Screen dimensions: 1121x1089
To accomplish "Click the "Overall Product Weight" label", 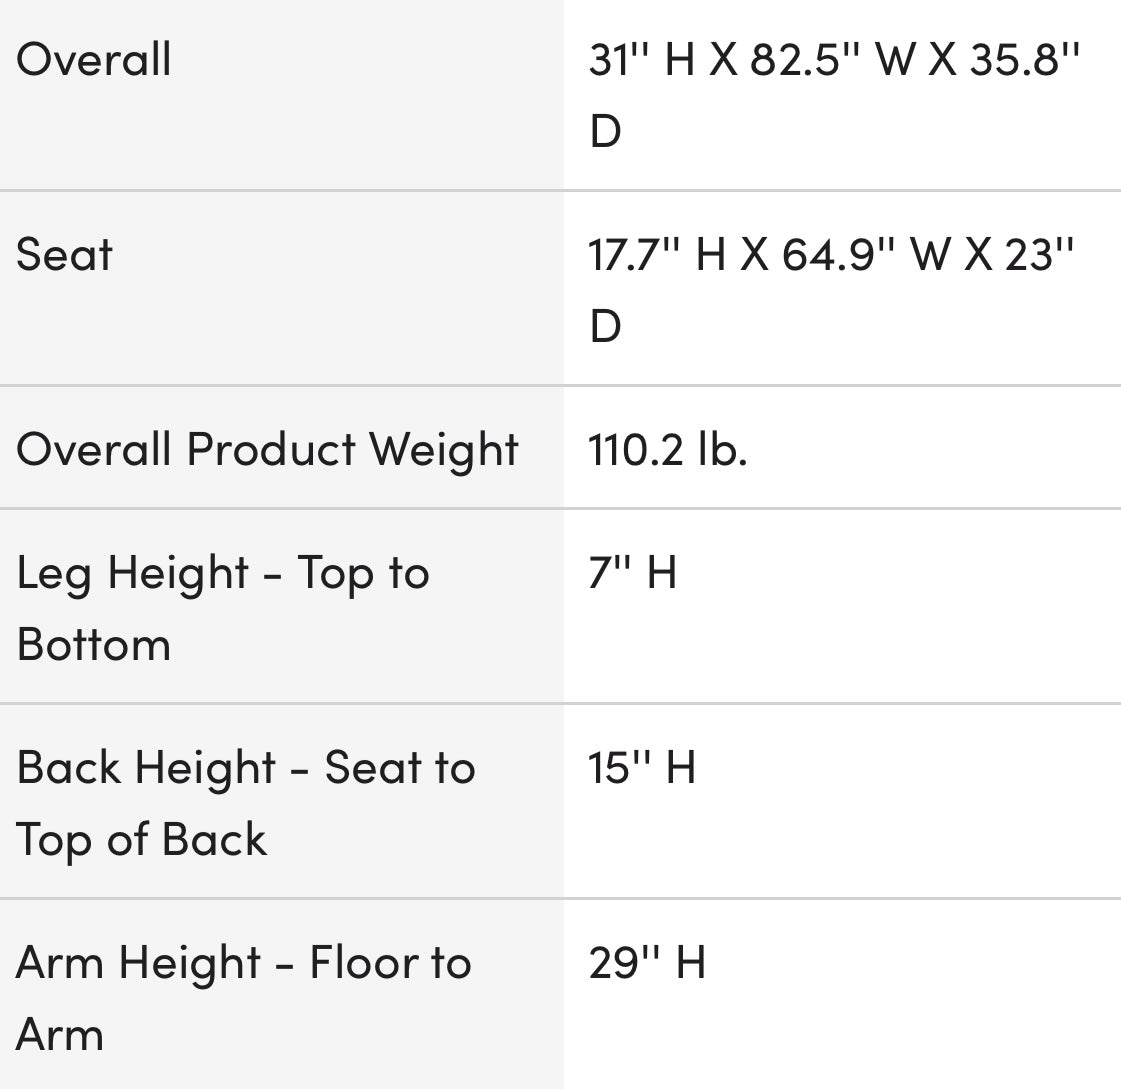I will pos(267,449).
